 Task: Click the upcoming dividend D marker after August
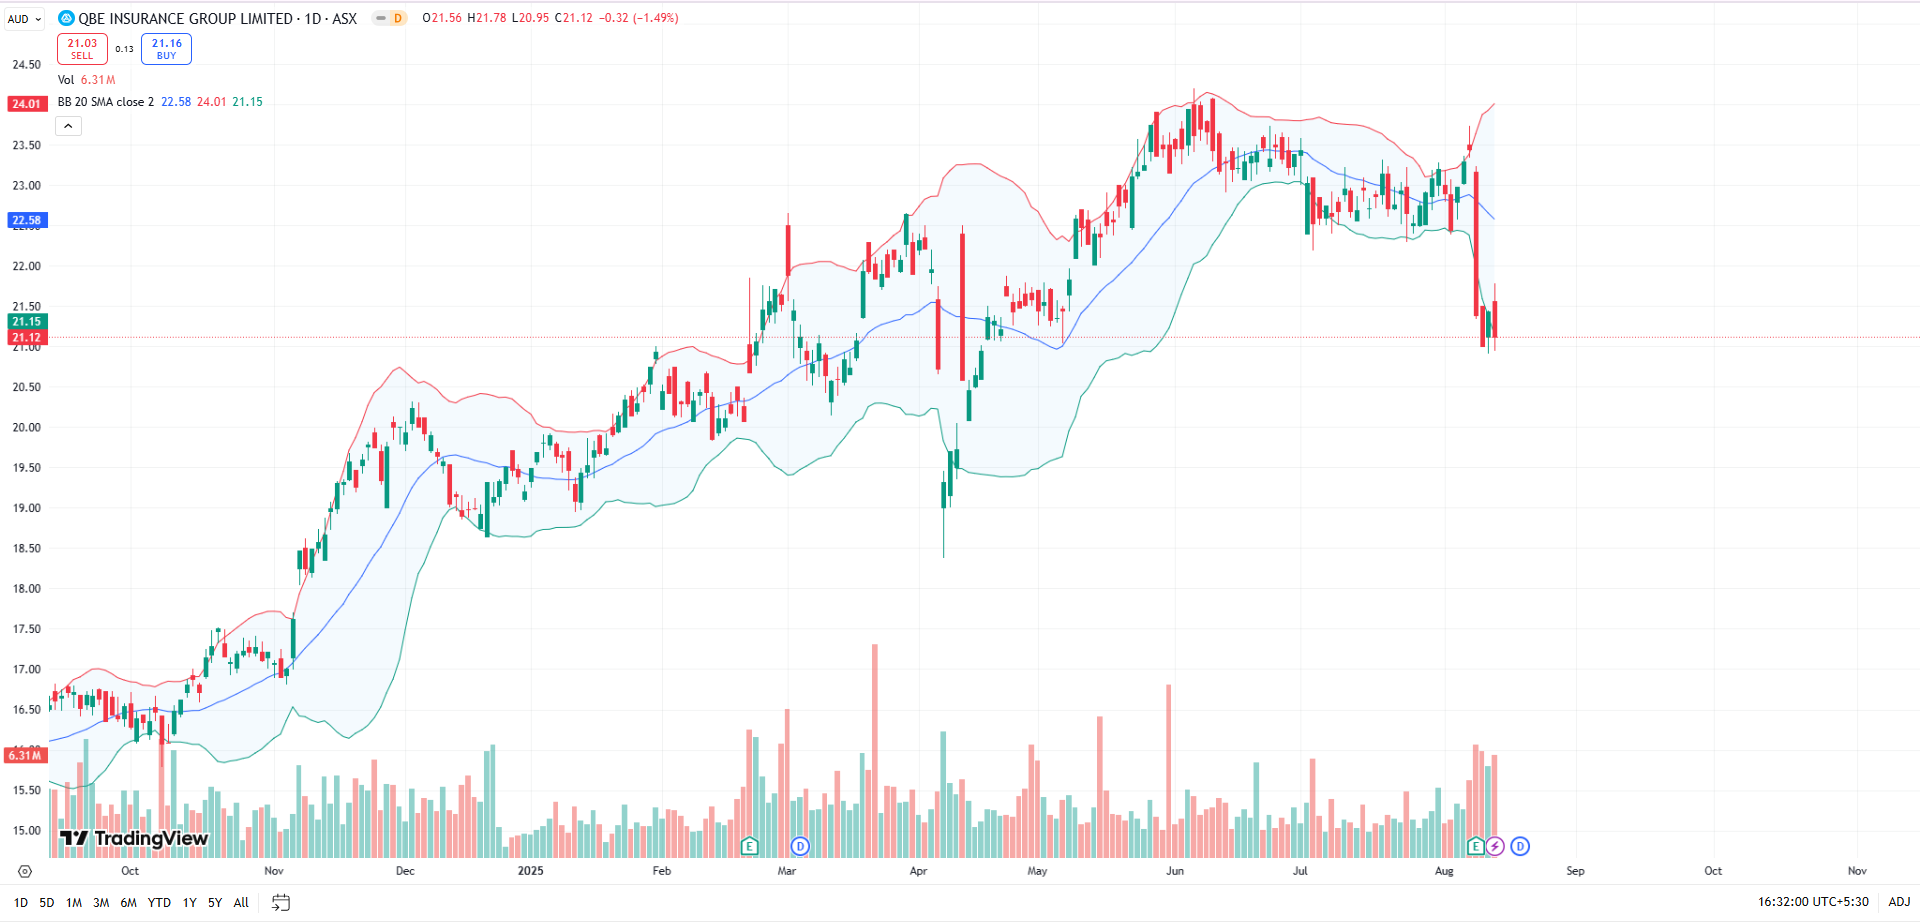pyautogui.click(x=1520, y=846)
